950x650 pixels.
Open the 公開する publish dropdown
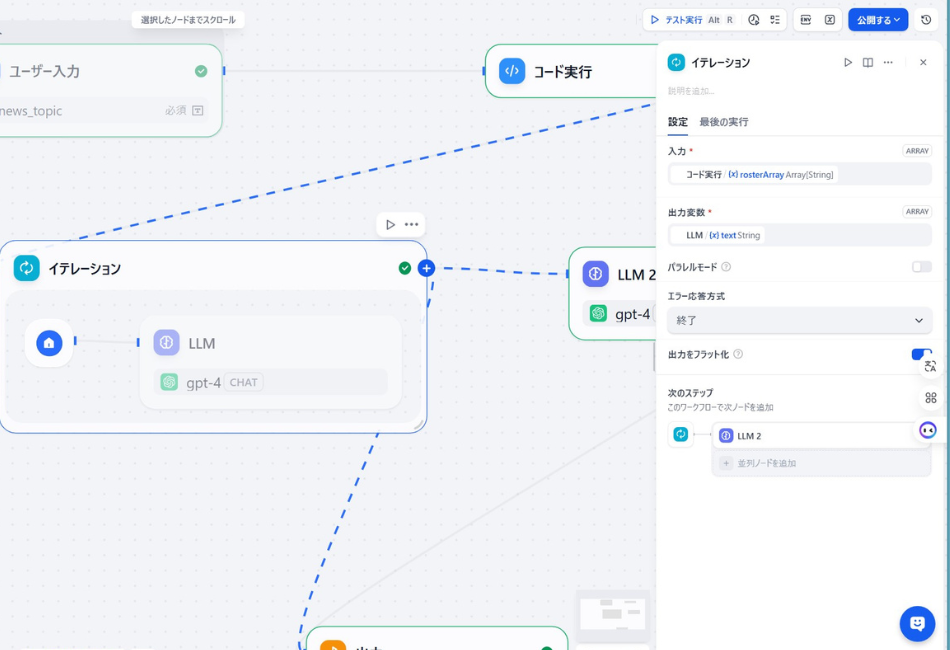click(878, 19)
